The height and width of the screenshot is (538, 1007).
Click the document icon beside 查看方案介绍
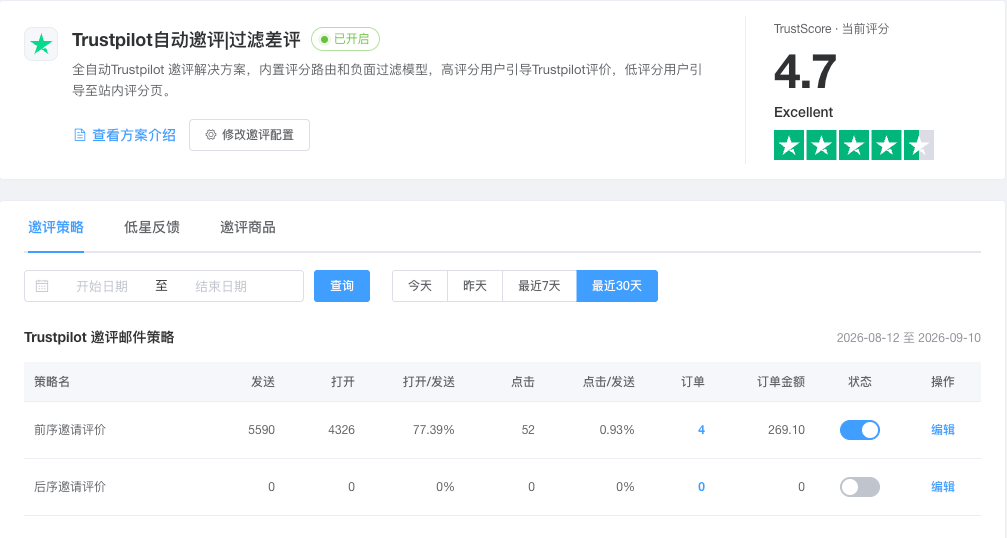(80, 135)
